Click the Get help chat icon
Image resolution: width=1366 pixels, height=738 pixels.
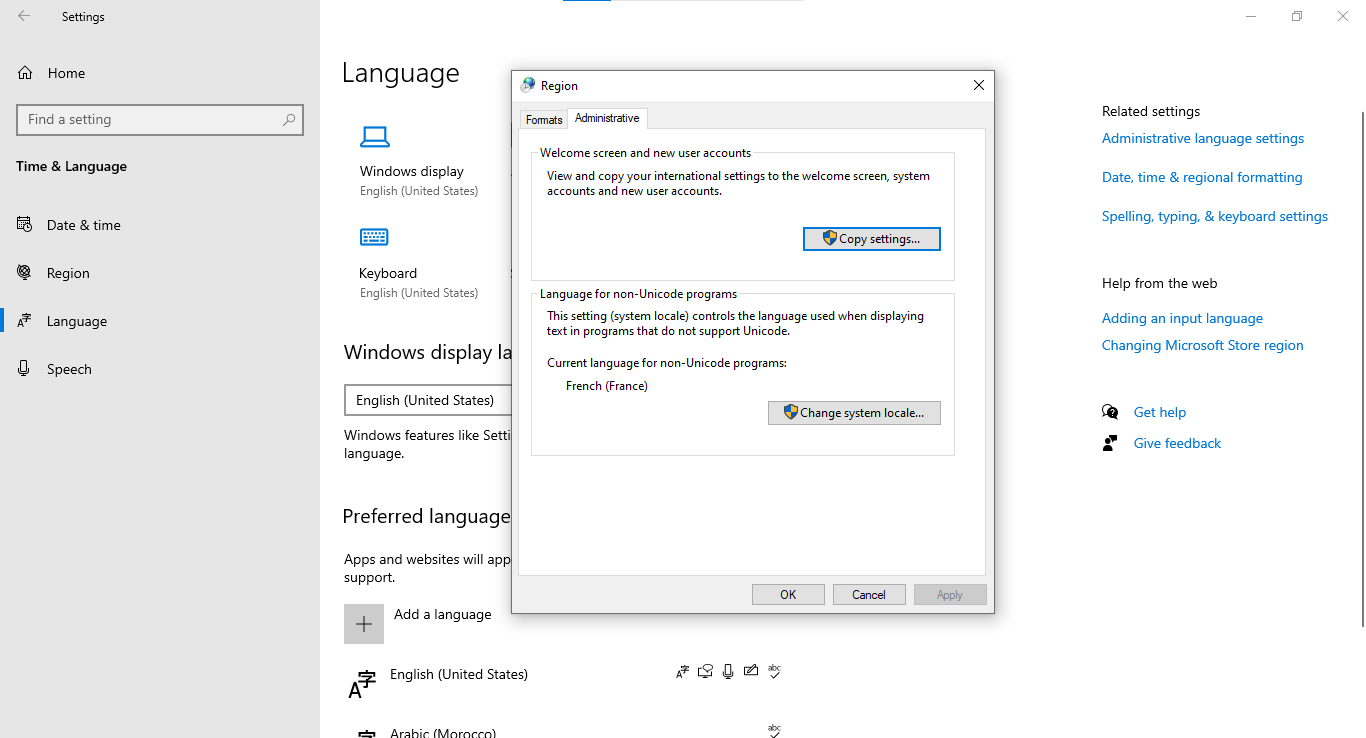1110,412
